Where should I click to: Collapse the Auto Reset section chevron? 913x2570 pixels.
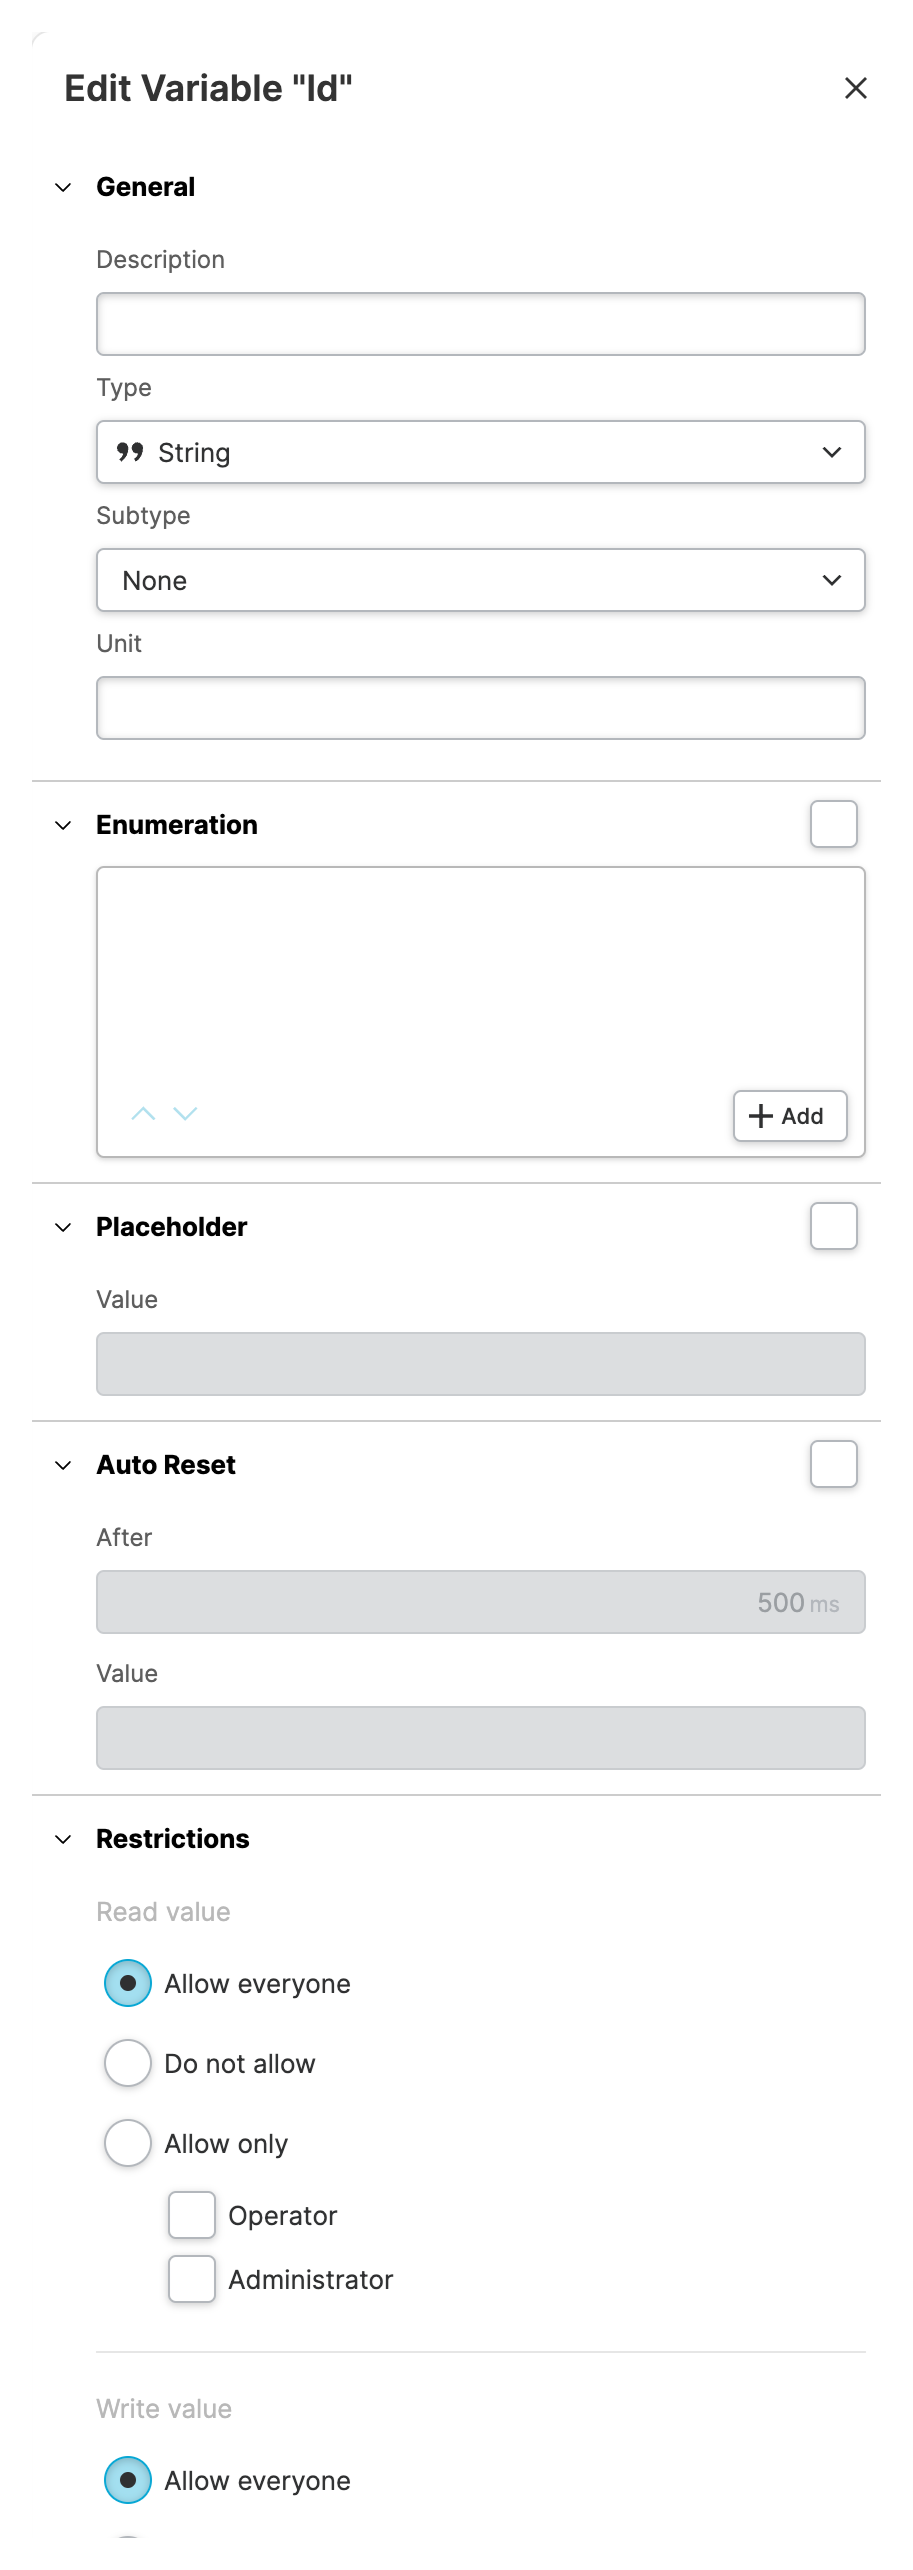63,1465
